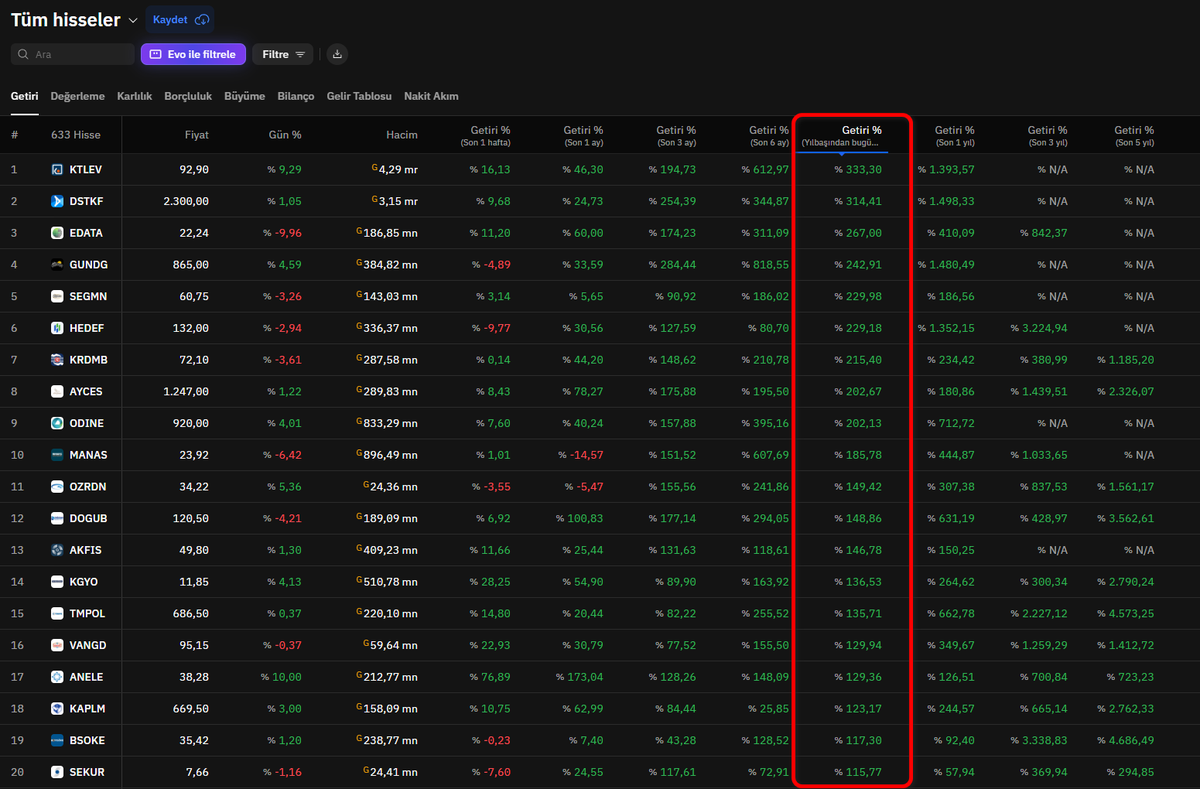Sort by Getiri % Son 1 ay header
The image size is (1200, 789).
583,136
